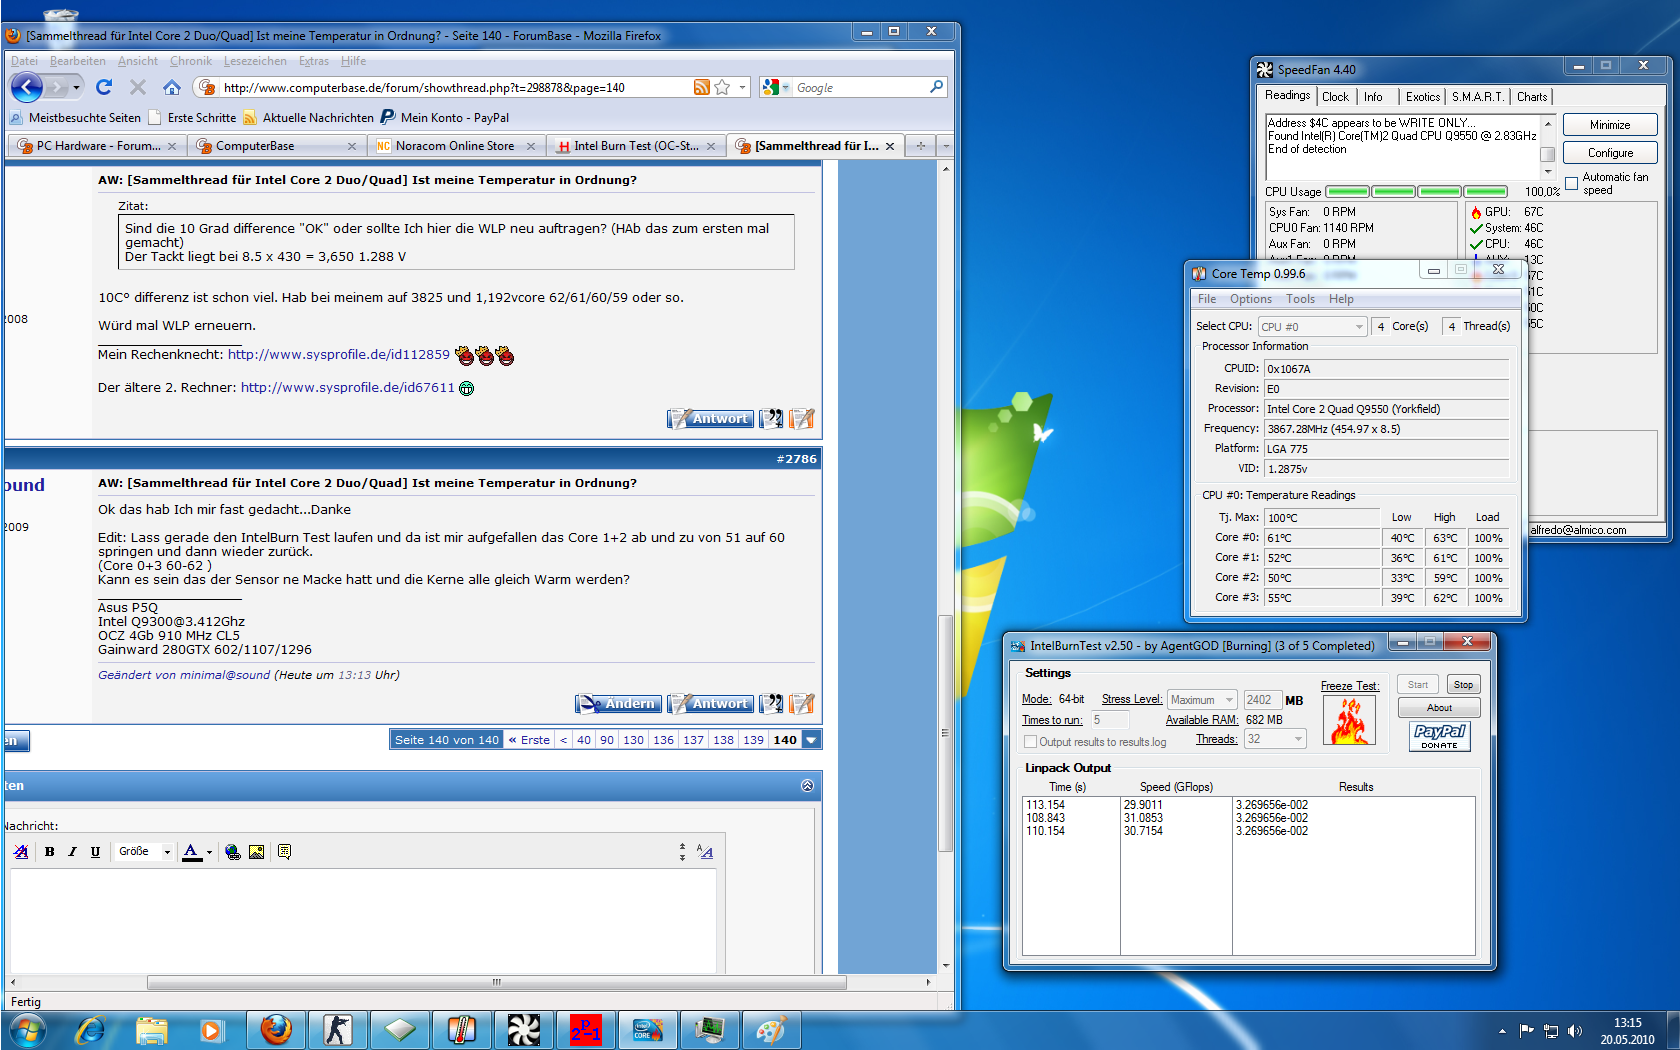Image resolution: width=1680 pixels, height=1050 pixels.
Task: Open page jump dropdown next to 140
Action: tap(812, 740)
